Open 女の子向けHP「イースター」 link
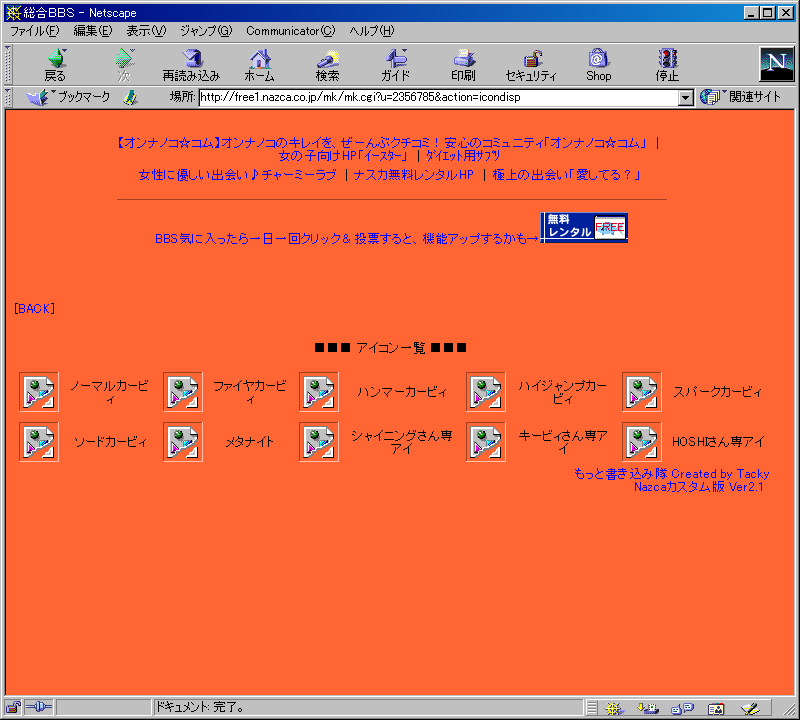 (343, 156)
